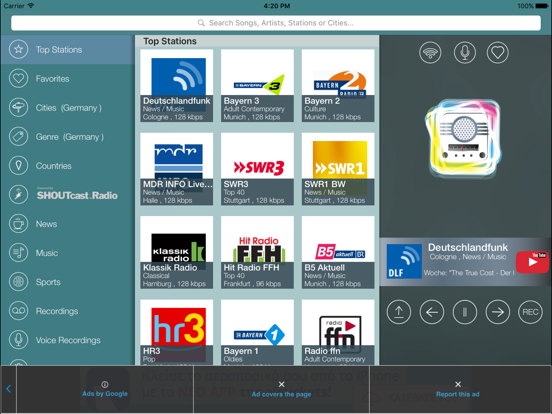
Task: Click the Music note icon
Action: click(x=18, y=253)
